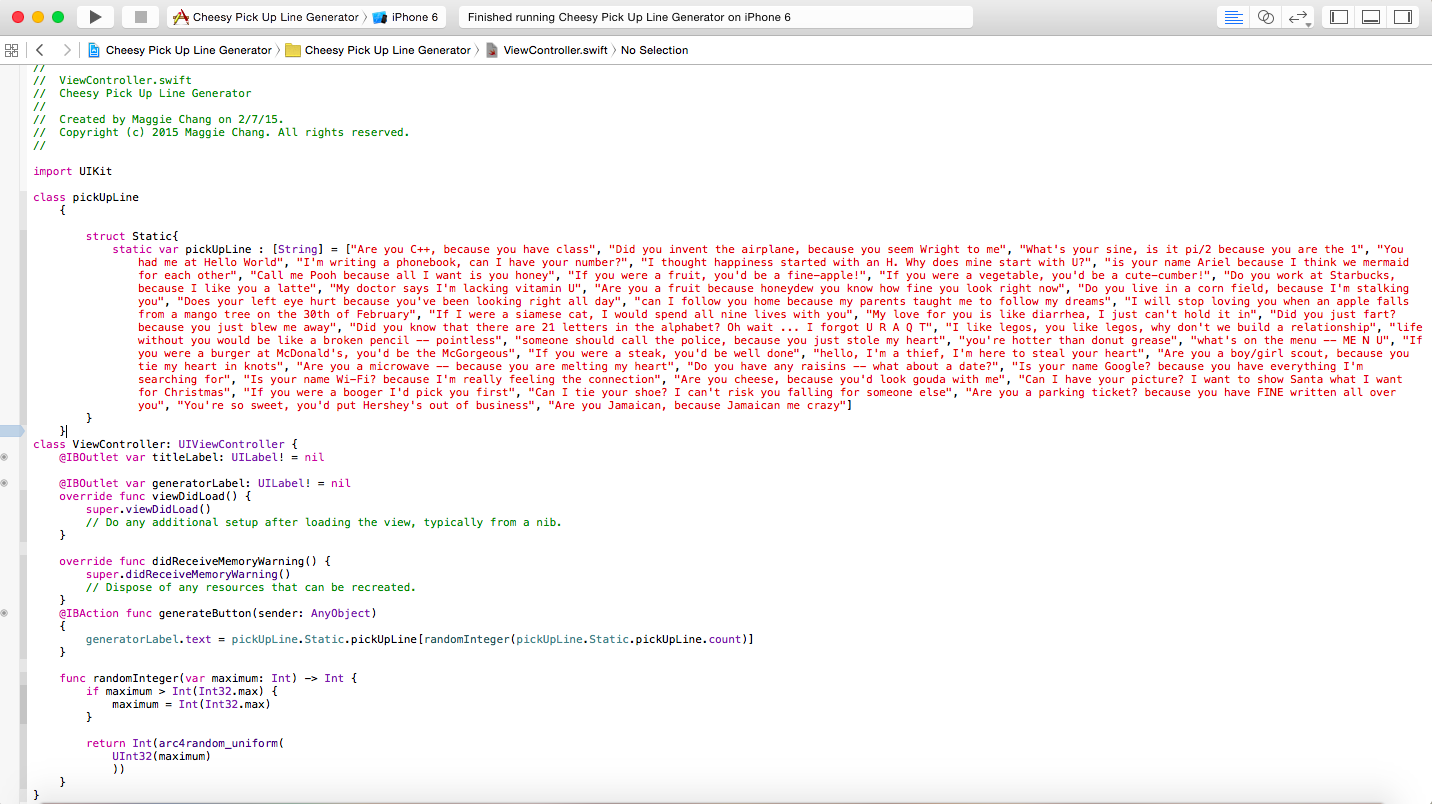
Task: Click 'generatorLabel.text' assignment
Action: [x=149, y=639]
